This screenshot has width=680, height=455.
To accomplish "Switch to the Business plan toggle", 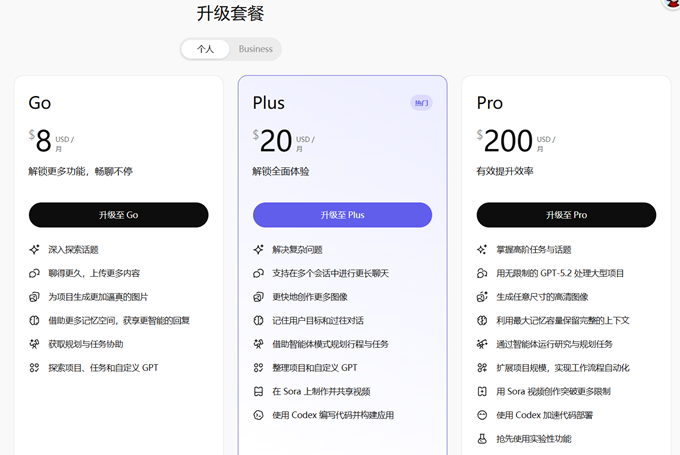I will (255, 49).
